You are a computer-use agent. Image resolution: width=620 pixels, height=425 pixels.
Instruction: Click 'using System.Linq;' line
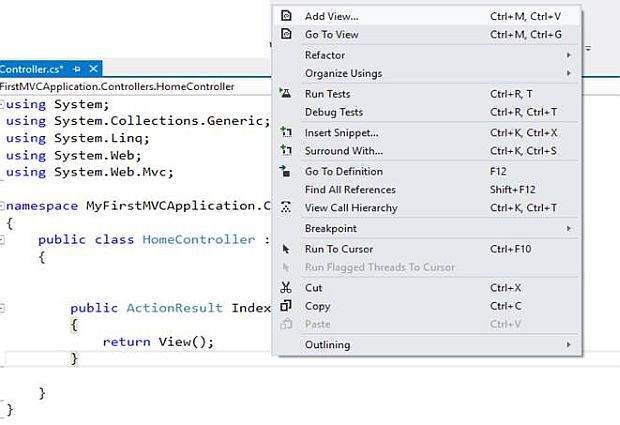(x=78, y=138)
